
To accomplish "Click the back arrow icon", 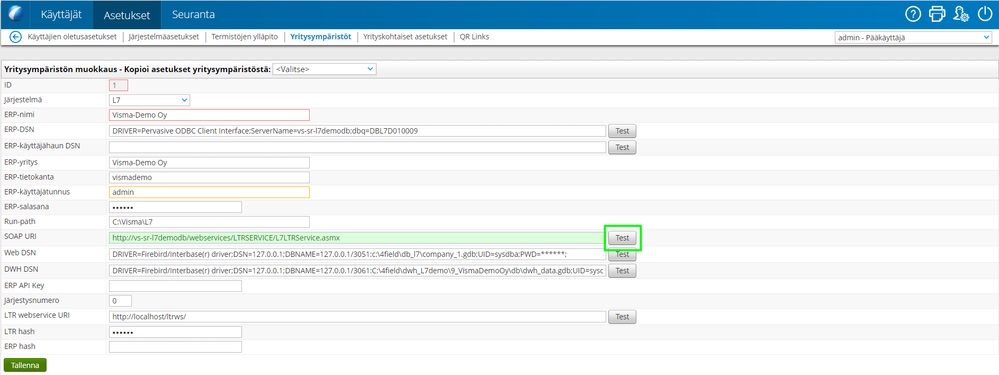I will [x=16, y=37].
